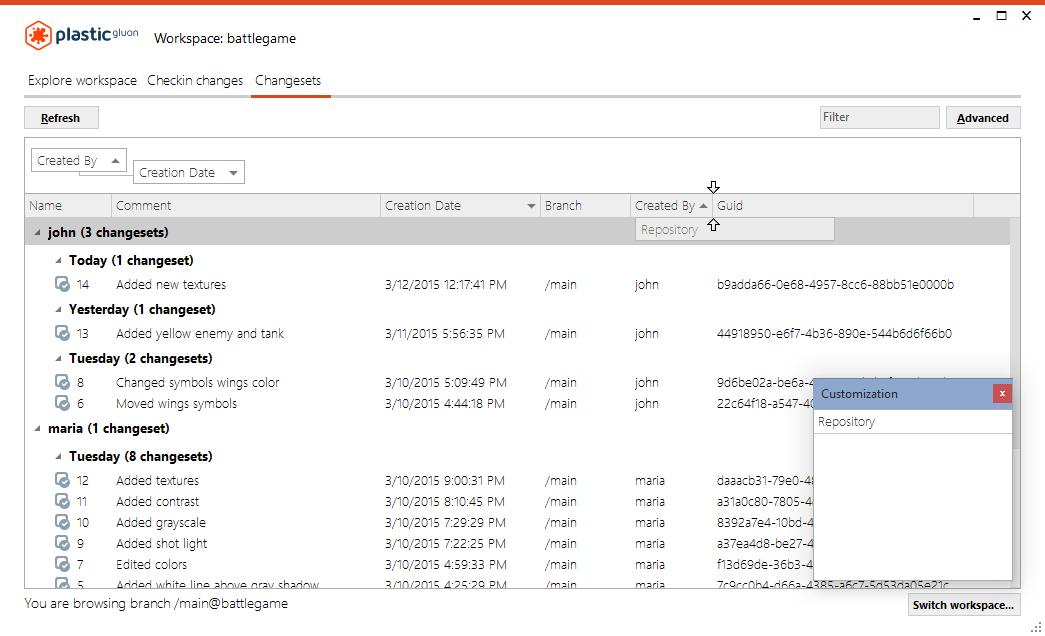
Task: Select the 'Added textures' comment
Action: (157, 481)
